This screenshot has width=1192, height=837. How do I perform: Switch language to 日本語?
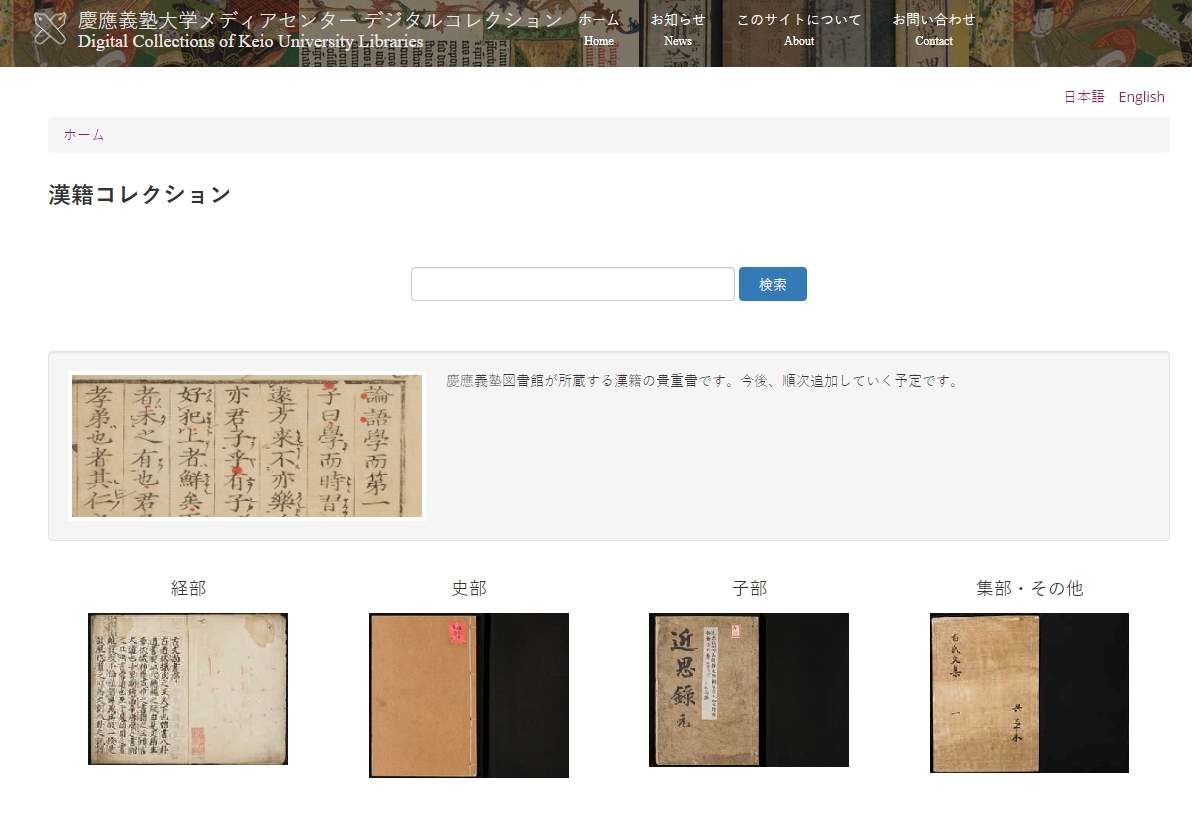click(x=1084, y=97)
